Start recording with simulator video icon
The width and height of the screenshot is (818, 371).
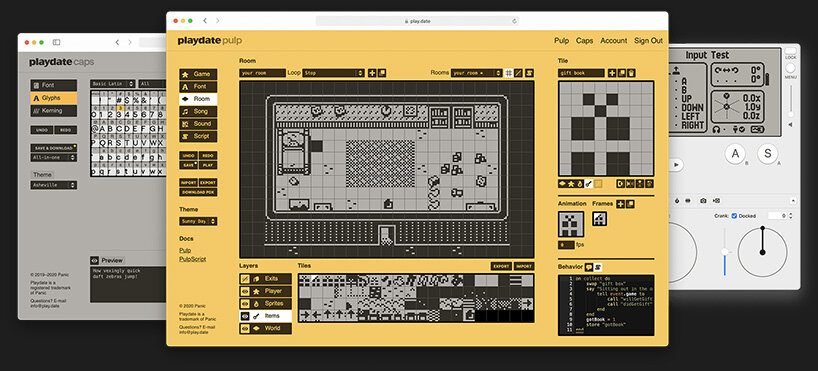click(x=716, y=201)
